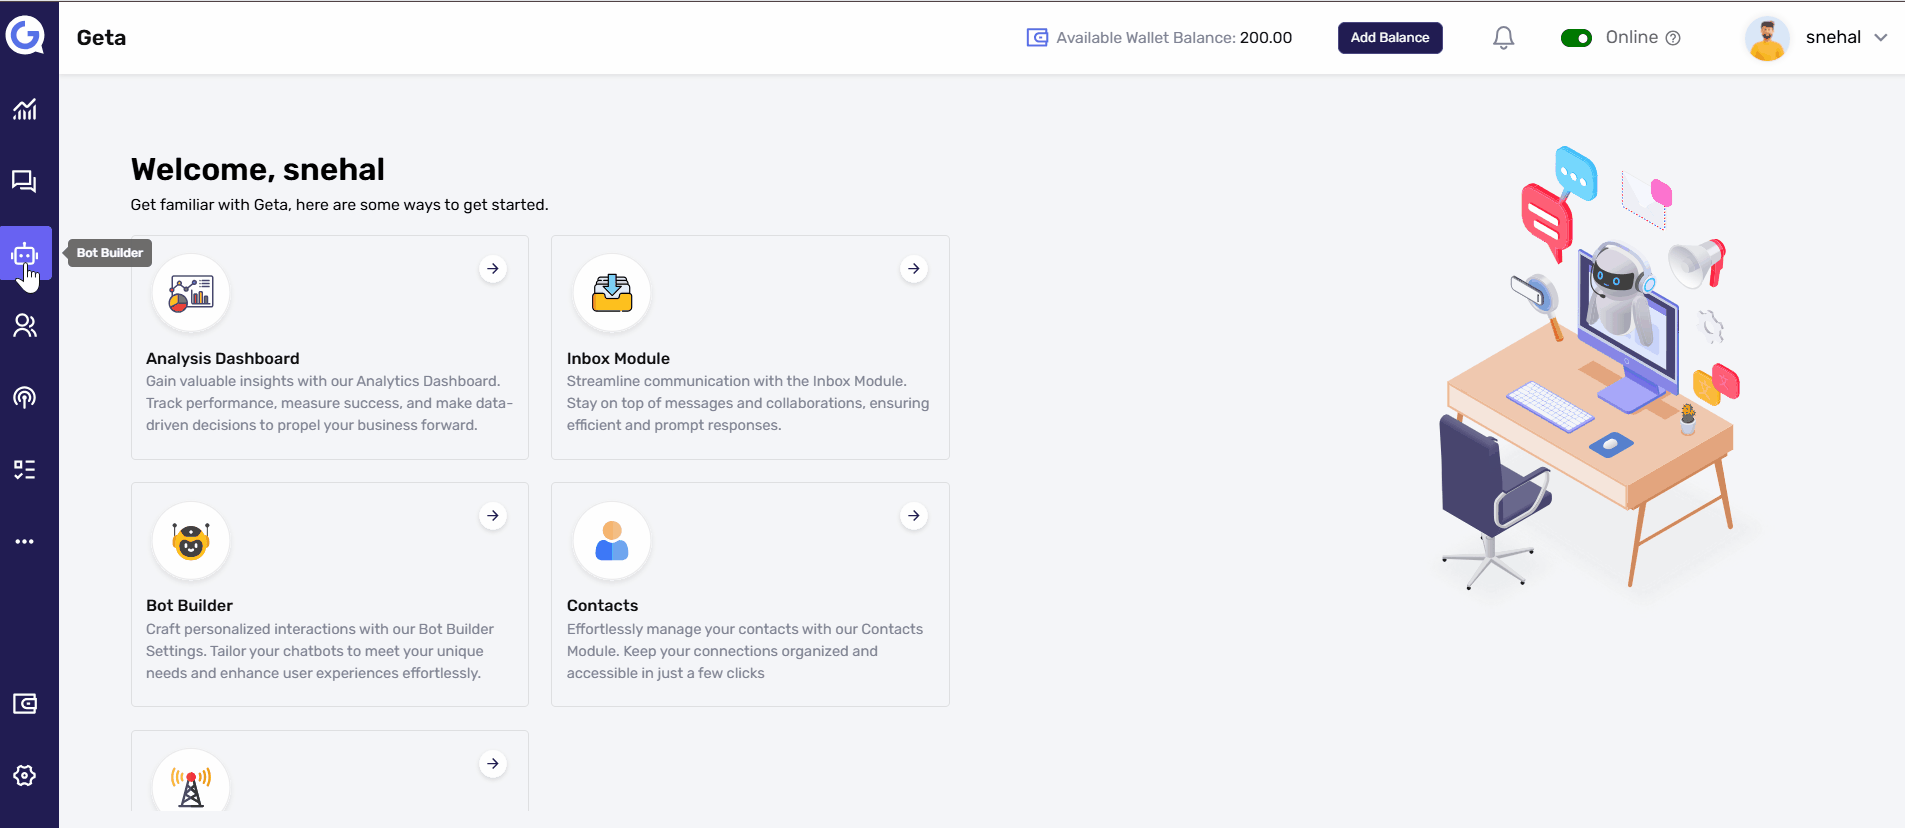The image size is (1905, 828).
Task: Open the Analysis Dashboard card arrow
Action: 493,269
